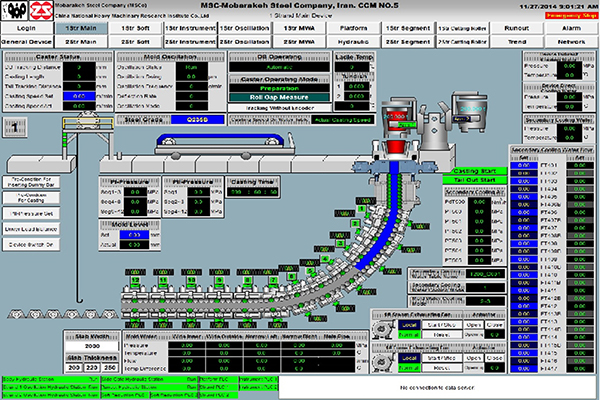Switch to 1Str Oscillation page
600x400 pixels.
point(245,28)
